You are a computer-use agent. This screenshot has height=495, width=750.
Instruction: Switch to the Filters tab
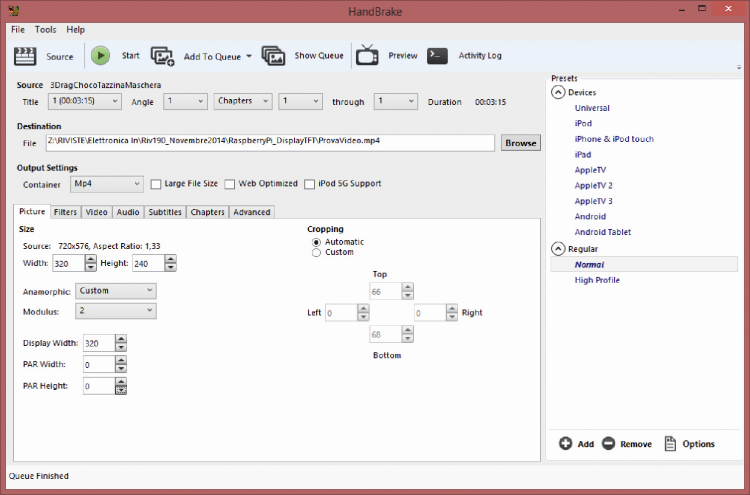click(66, 212)
